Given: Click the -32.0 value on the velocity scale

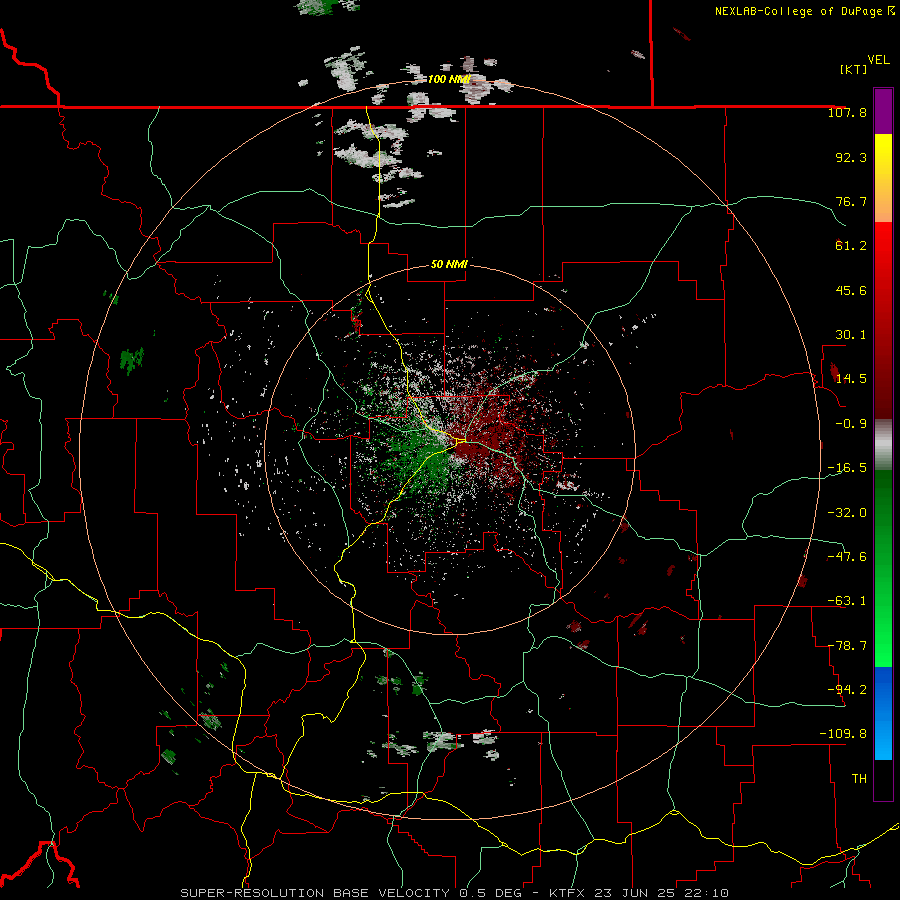Looking at the screenshot, I should point(847,513).
